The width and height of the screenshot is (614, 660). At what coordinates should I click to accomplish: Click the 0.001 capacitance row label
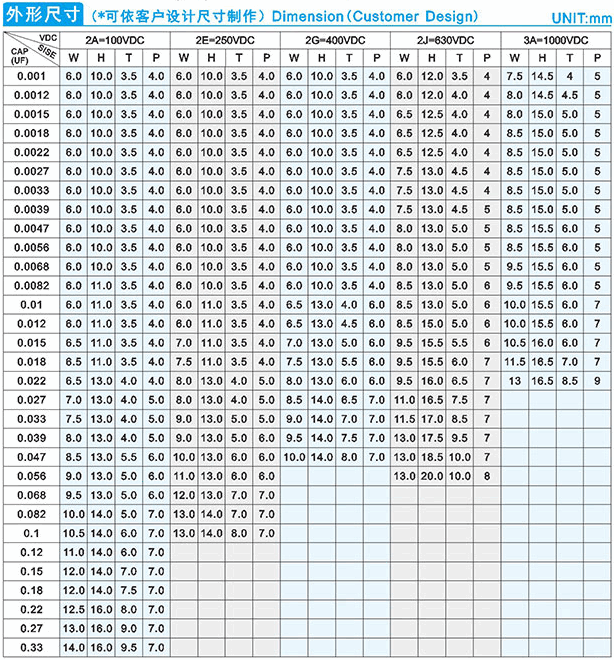coord(30,76)
